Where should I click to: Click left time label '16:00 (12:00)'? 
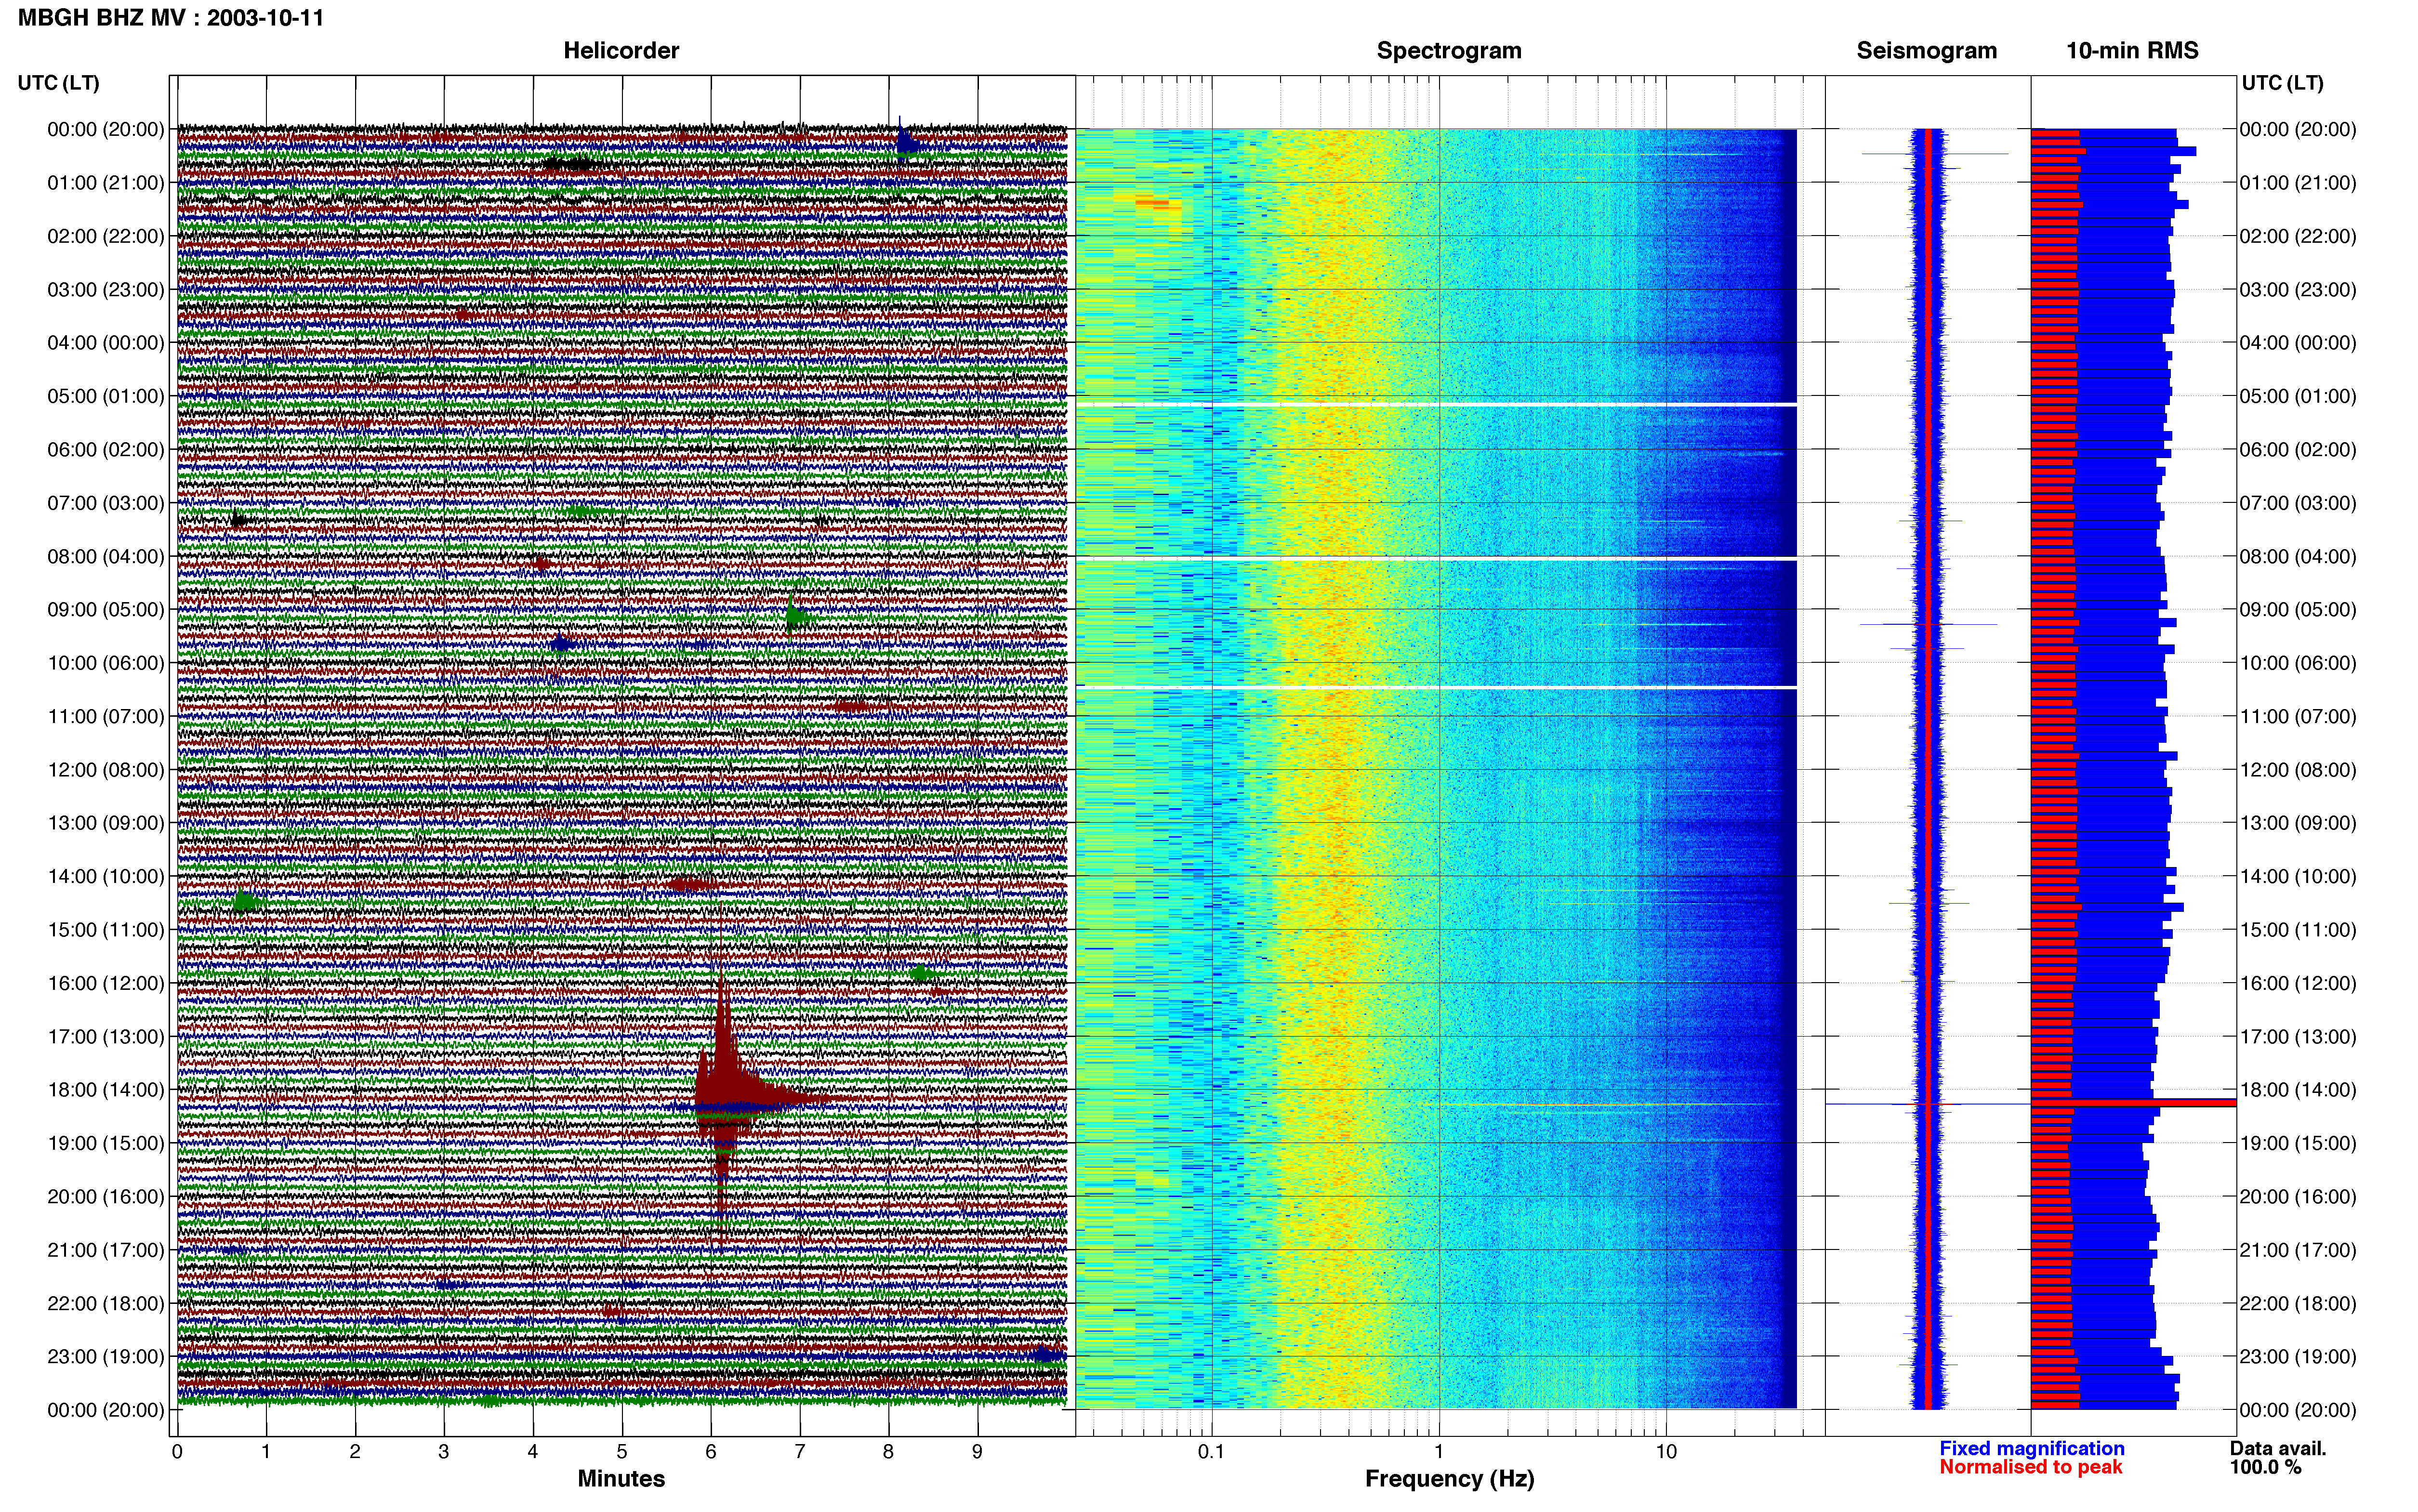pyautogui.click(x=106, y=983)
